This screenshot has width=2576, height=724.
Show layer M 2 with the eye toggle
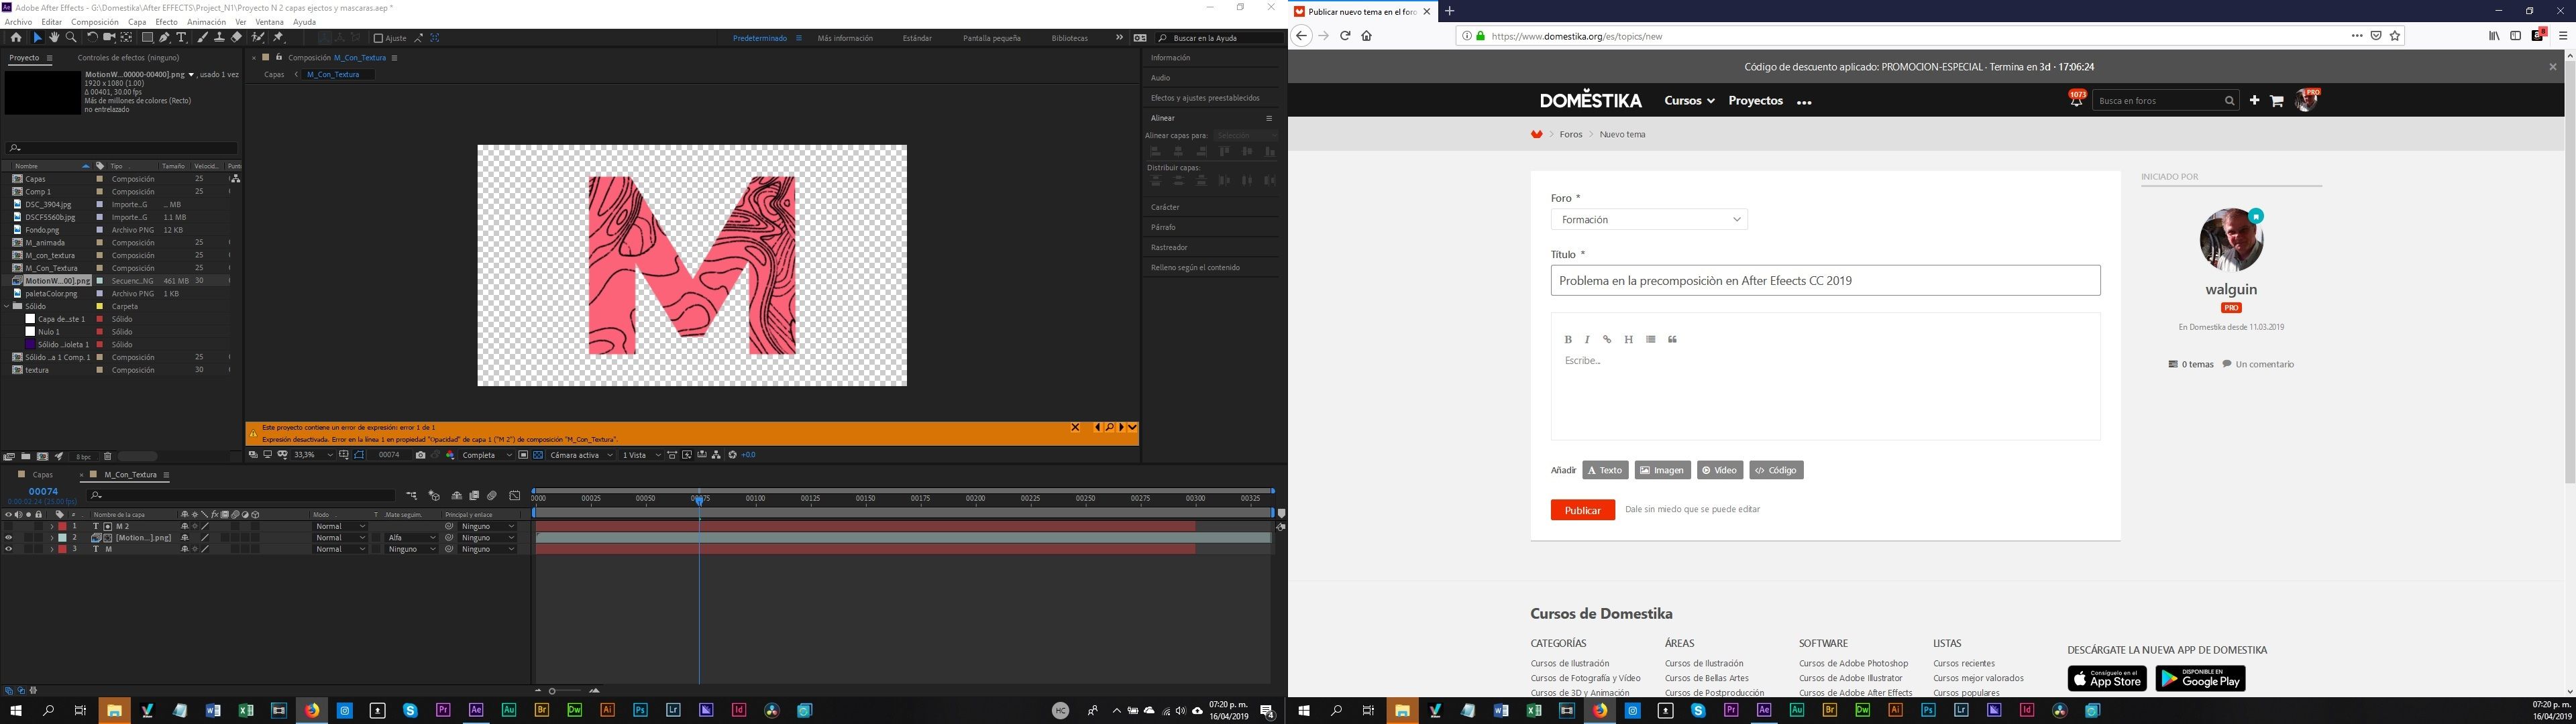click(9, 526)
